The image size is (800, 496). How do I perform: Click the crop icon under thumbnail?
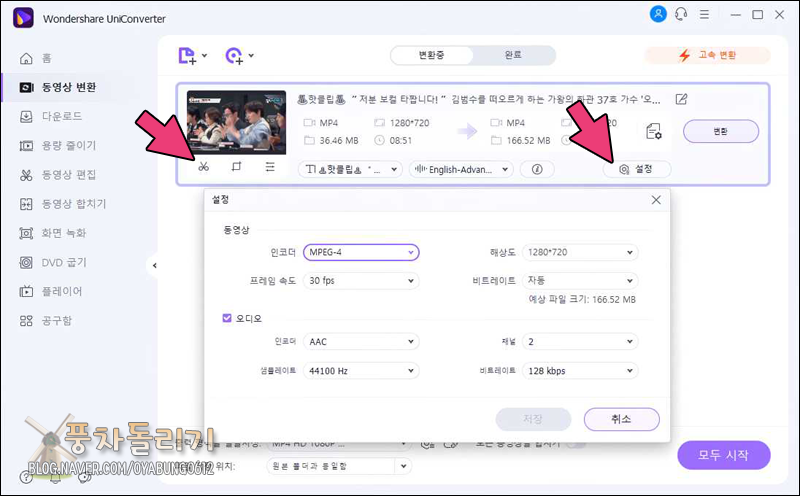[236, 167]
